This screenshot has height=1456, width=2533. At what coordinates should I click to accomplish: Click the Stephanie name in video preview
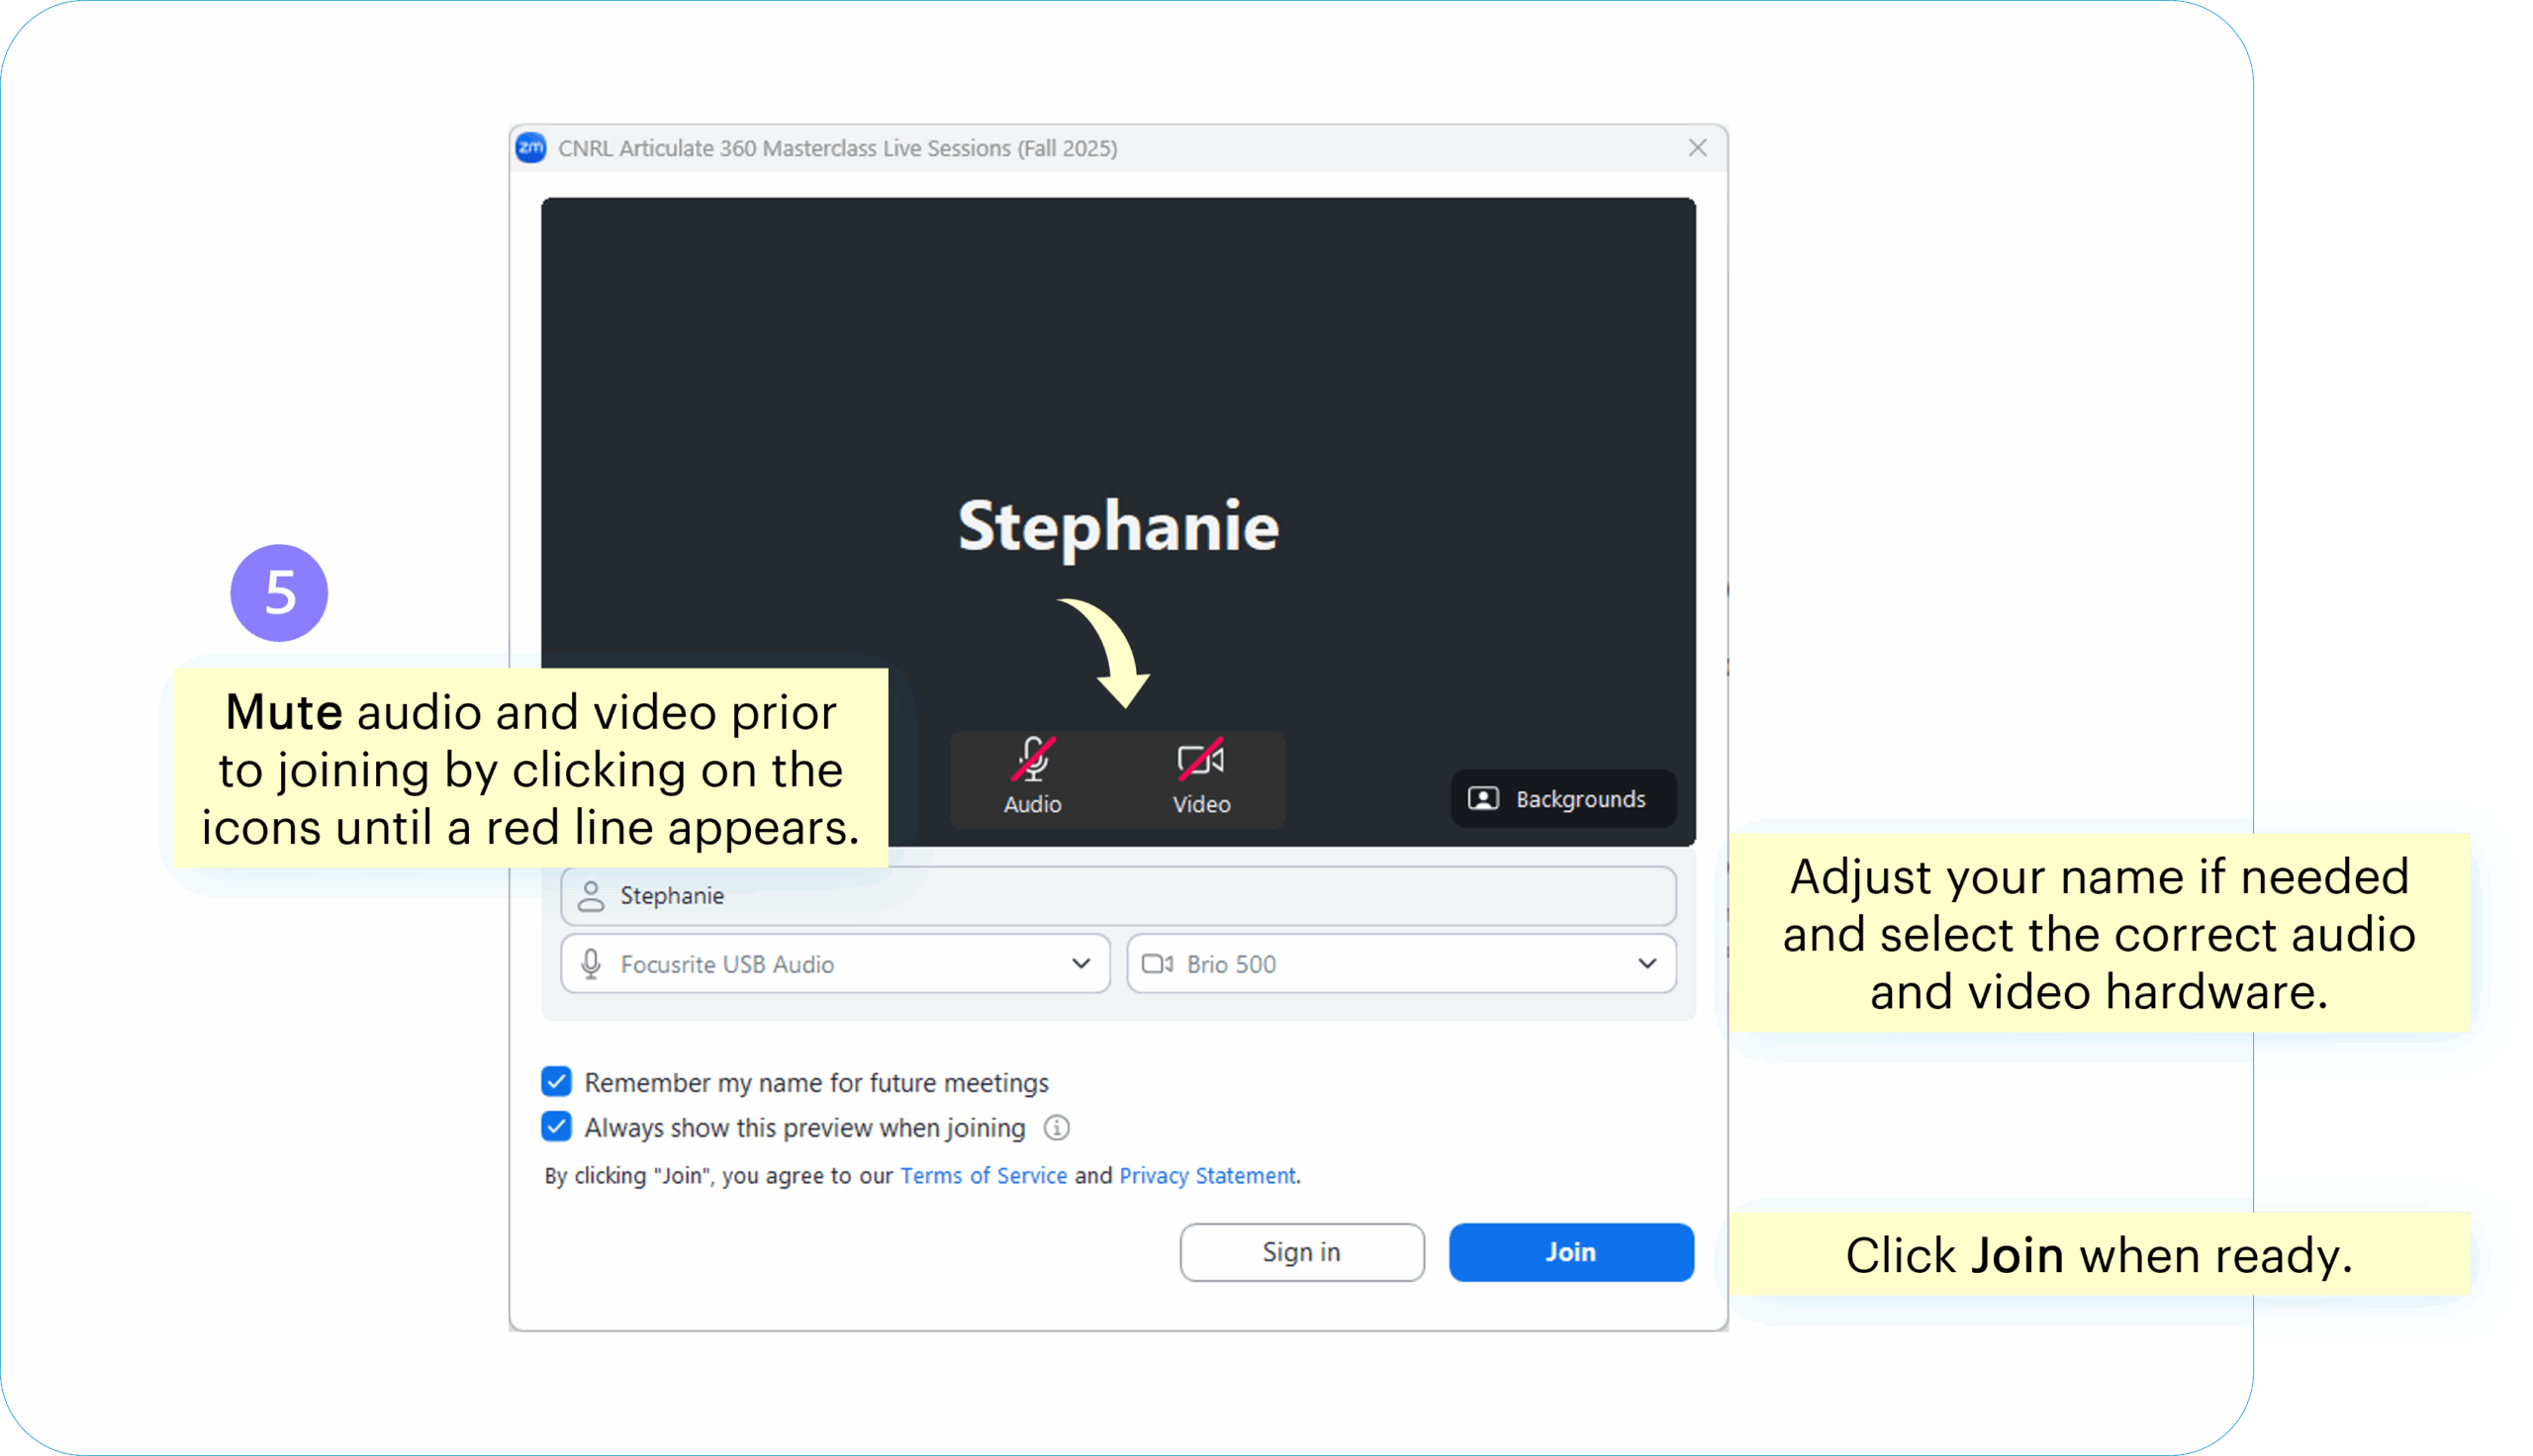pos(1118,527)
